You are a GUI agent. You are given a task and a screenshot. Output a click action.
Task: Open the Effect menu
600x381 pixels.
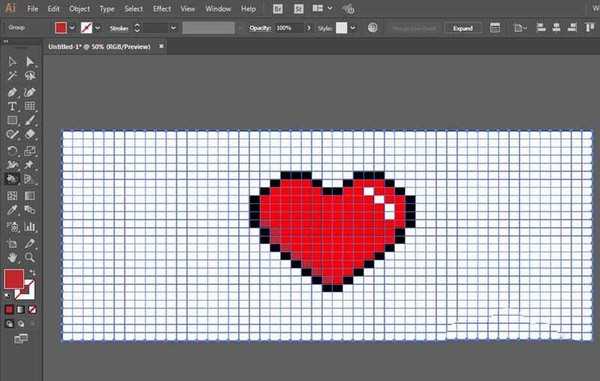click(162, 8)
